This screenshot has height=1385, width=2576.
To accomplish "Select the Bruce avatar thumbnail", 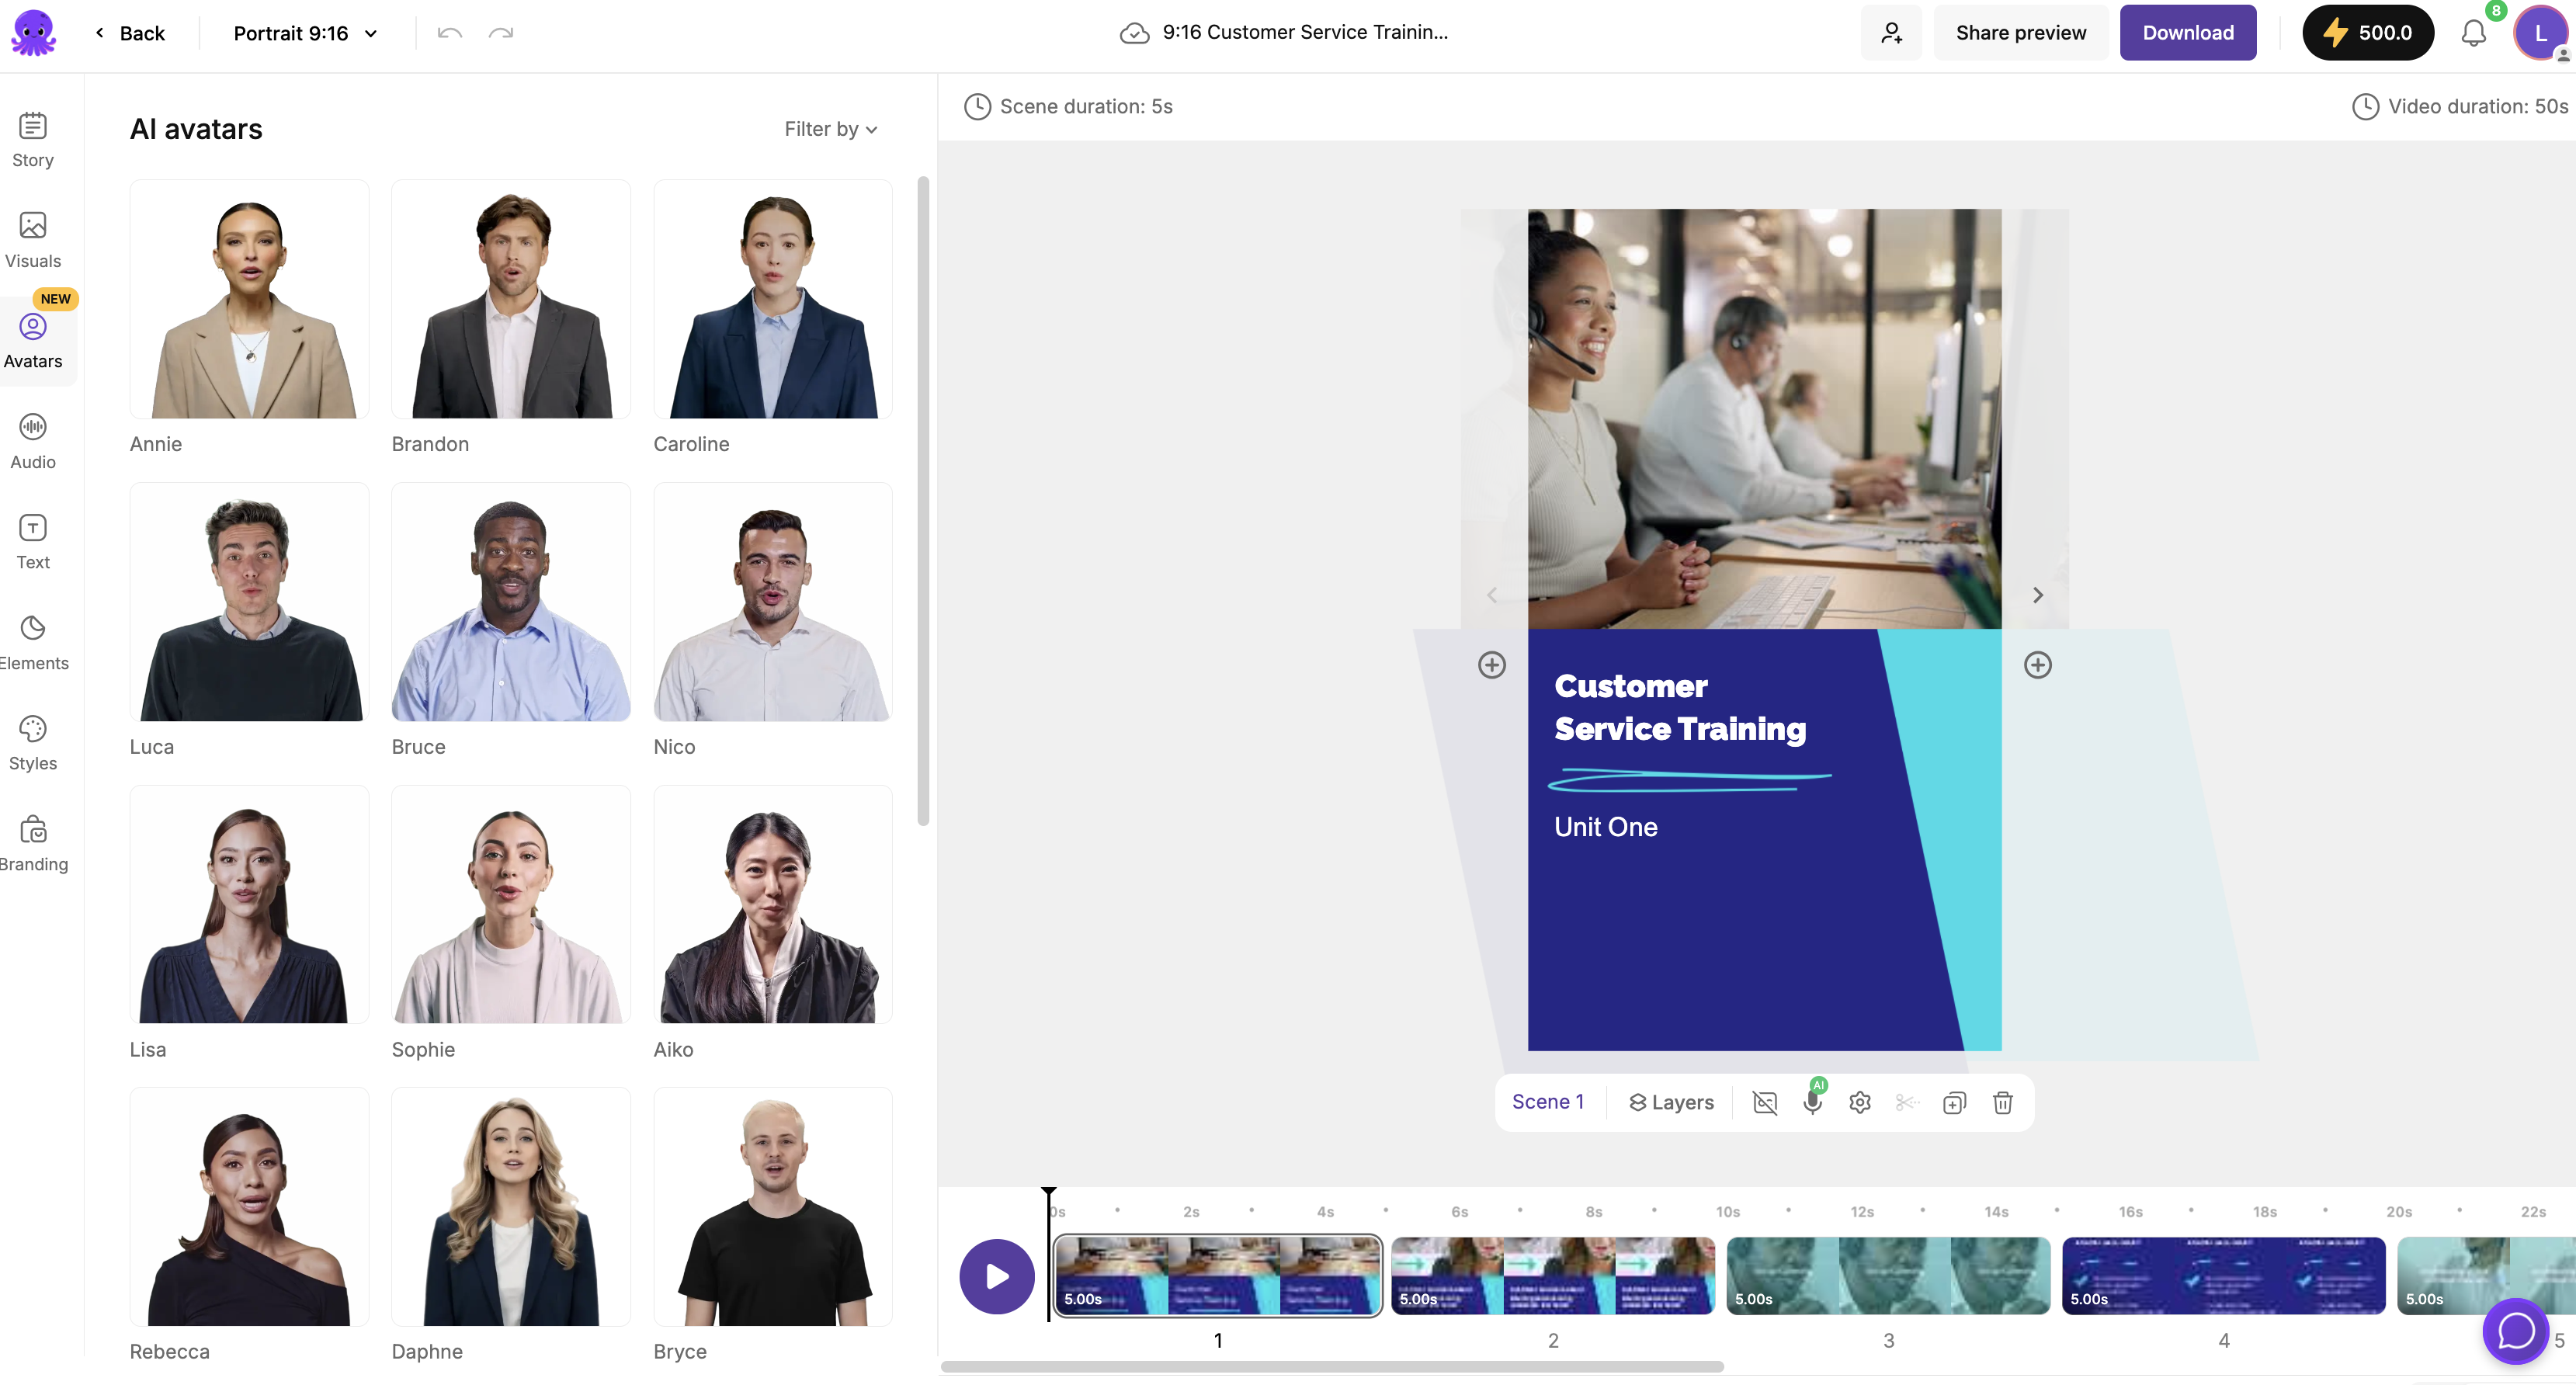I will tap(510, 602).
